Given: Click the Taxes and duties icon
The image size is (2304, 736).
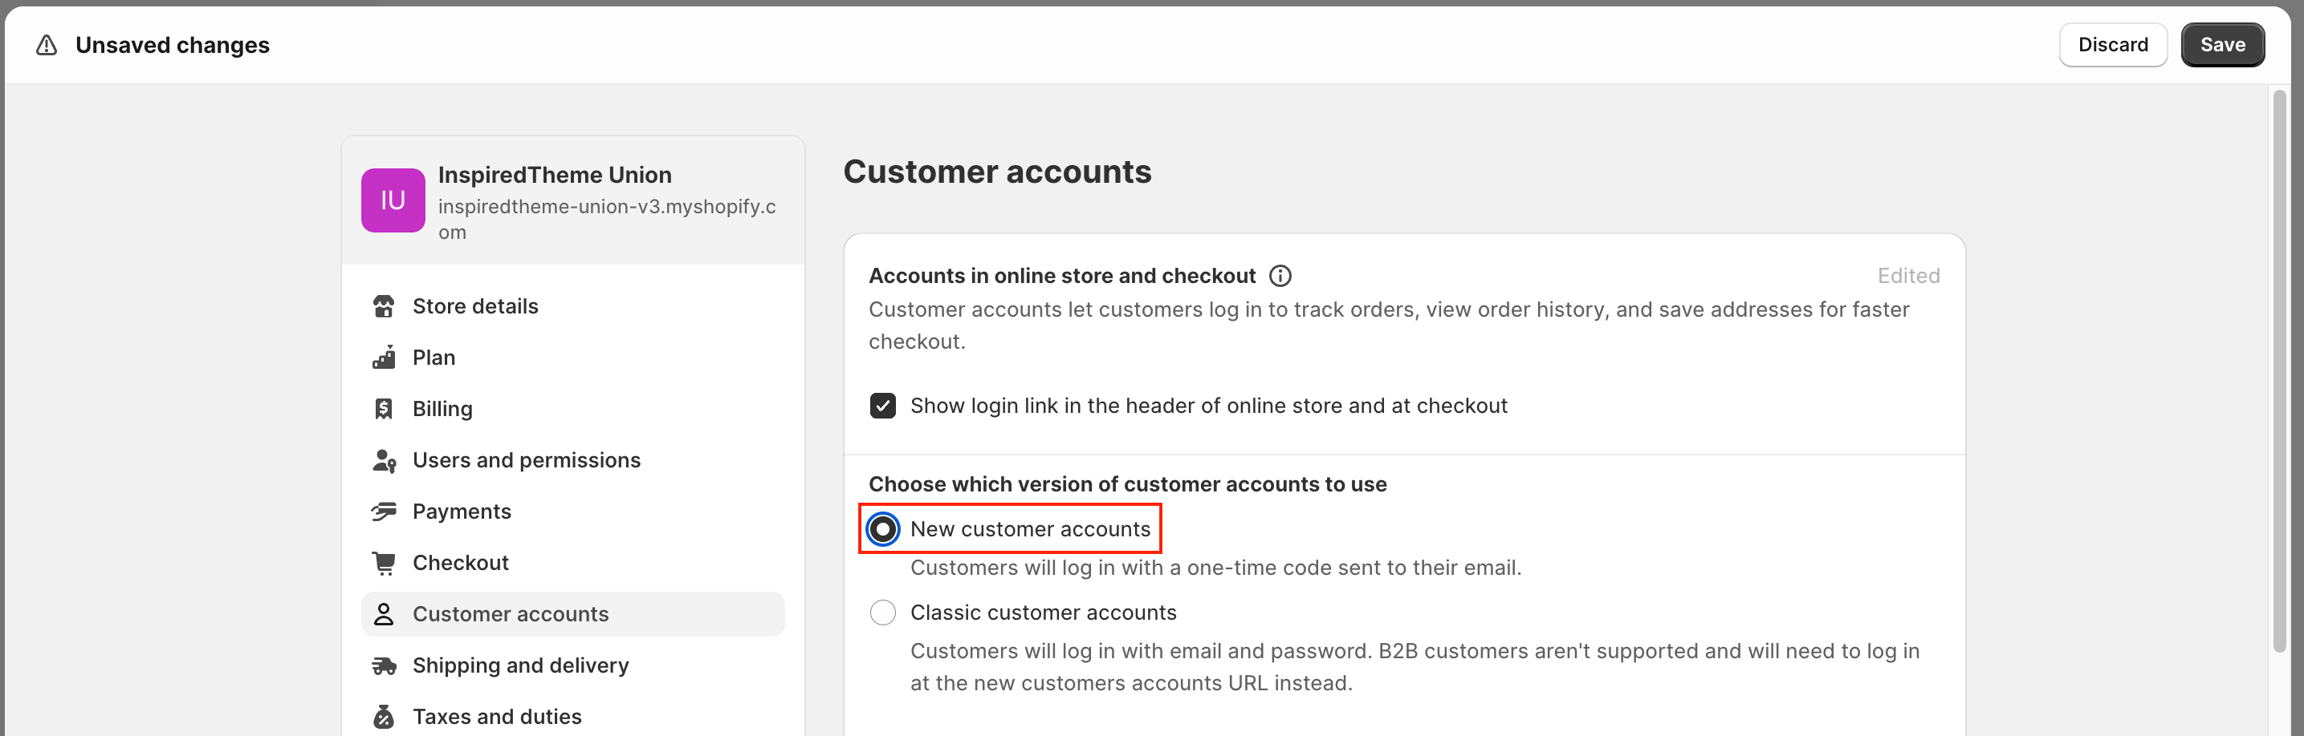Looking at the screenshot, I should (x=384, y=717).
